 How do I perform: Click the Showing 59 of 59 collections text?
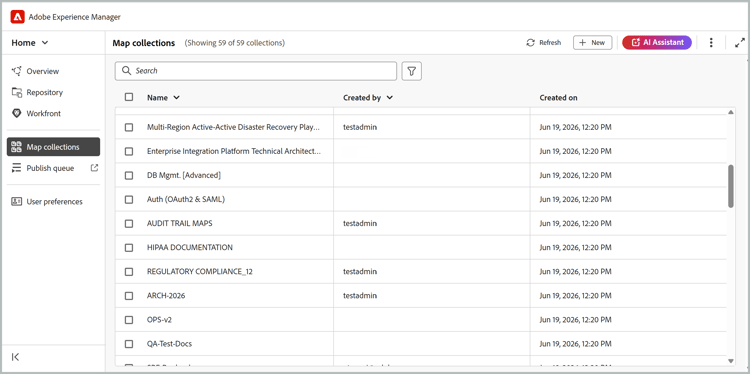tap(235, 43)
